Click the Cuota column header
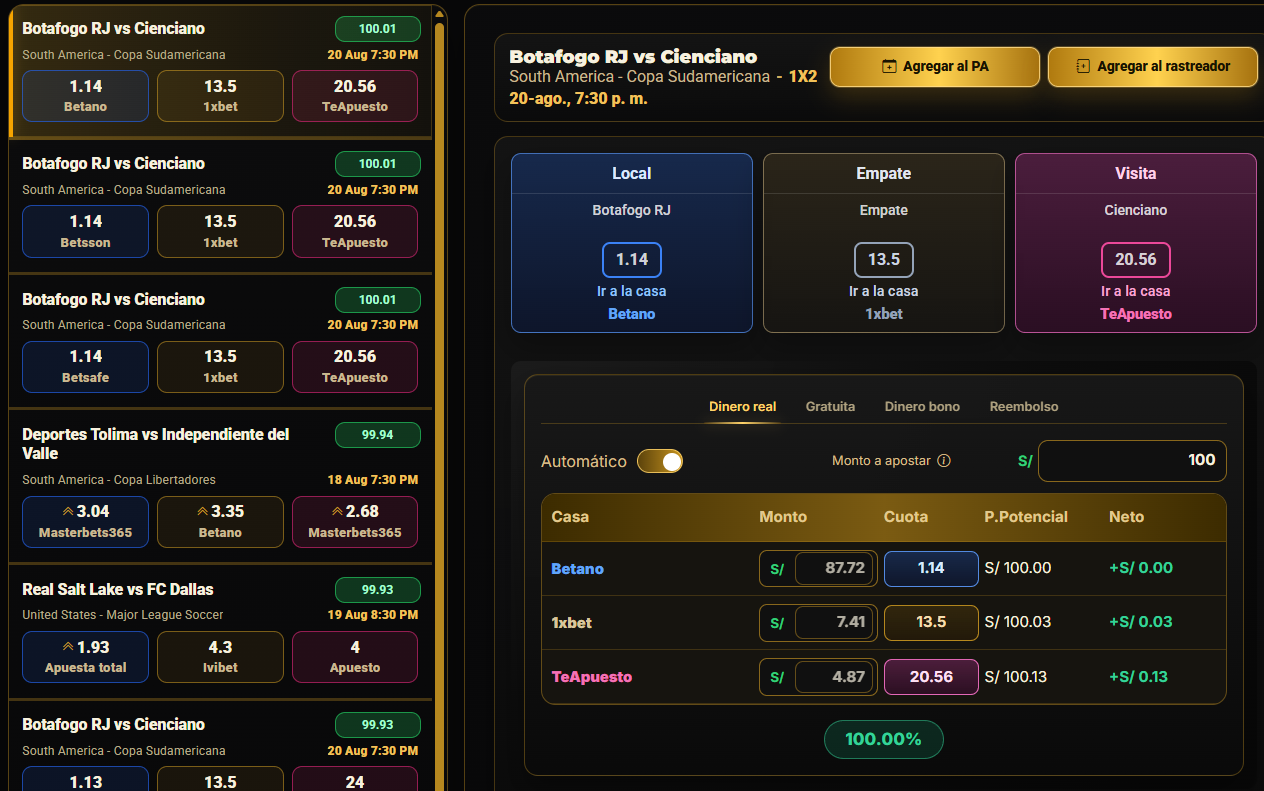Screen dimensions: 1264x791 pos(906,517)
